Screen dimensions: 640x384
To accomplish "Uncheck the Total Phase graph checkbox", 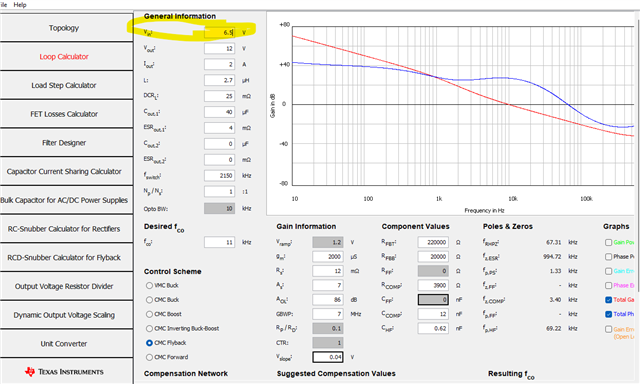I will 609,314.
